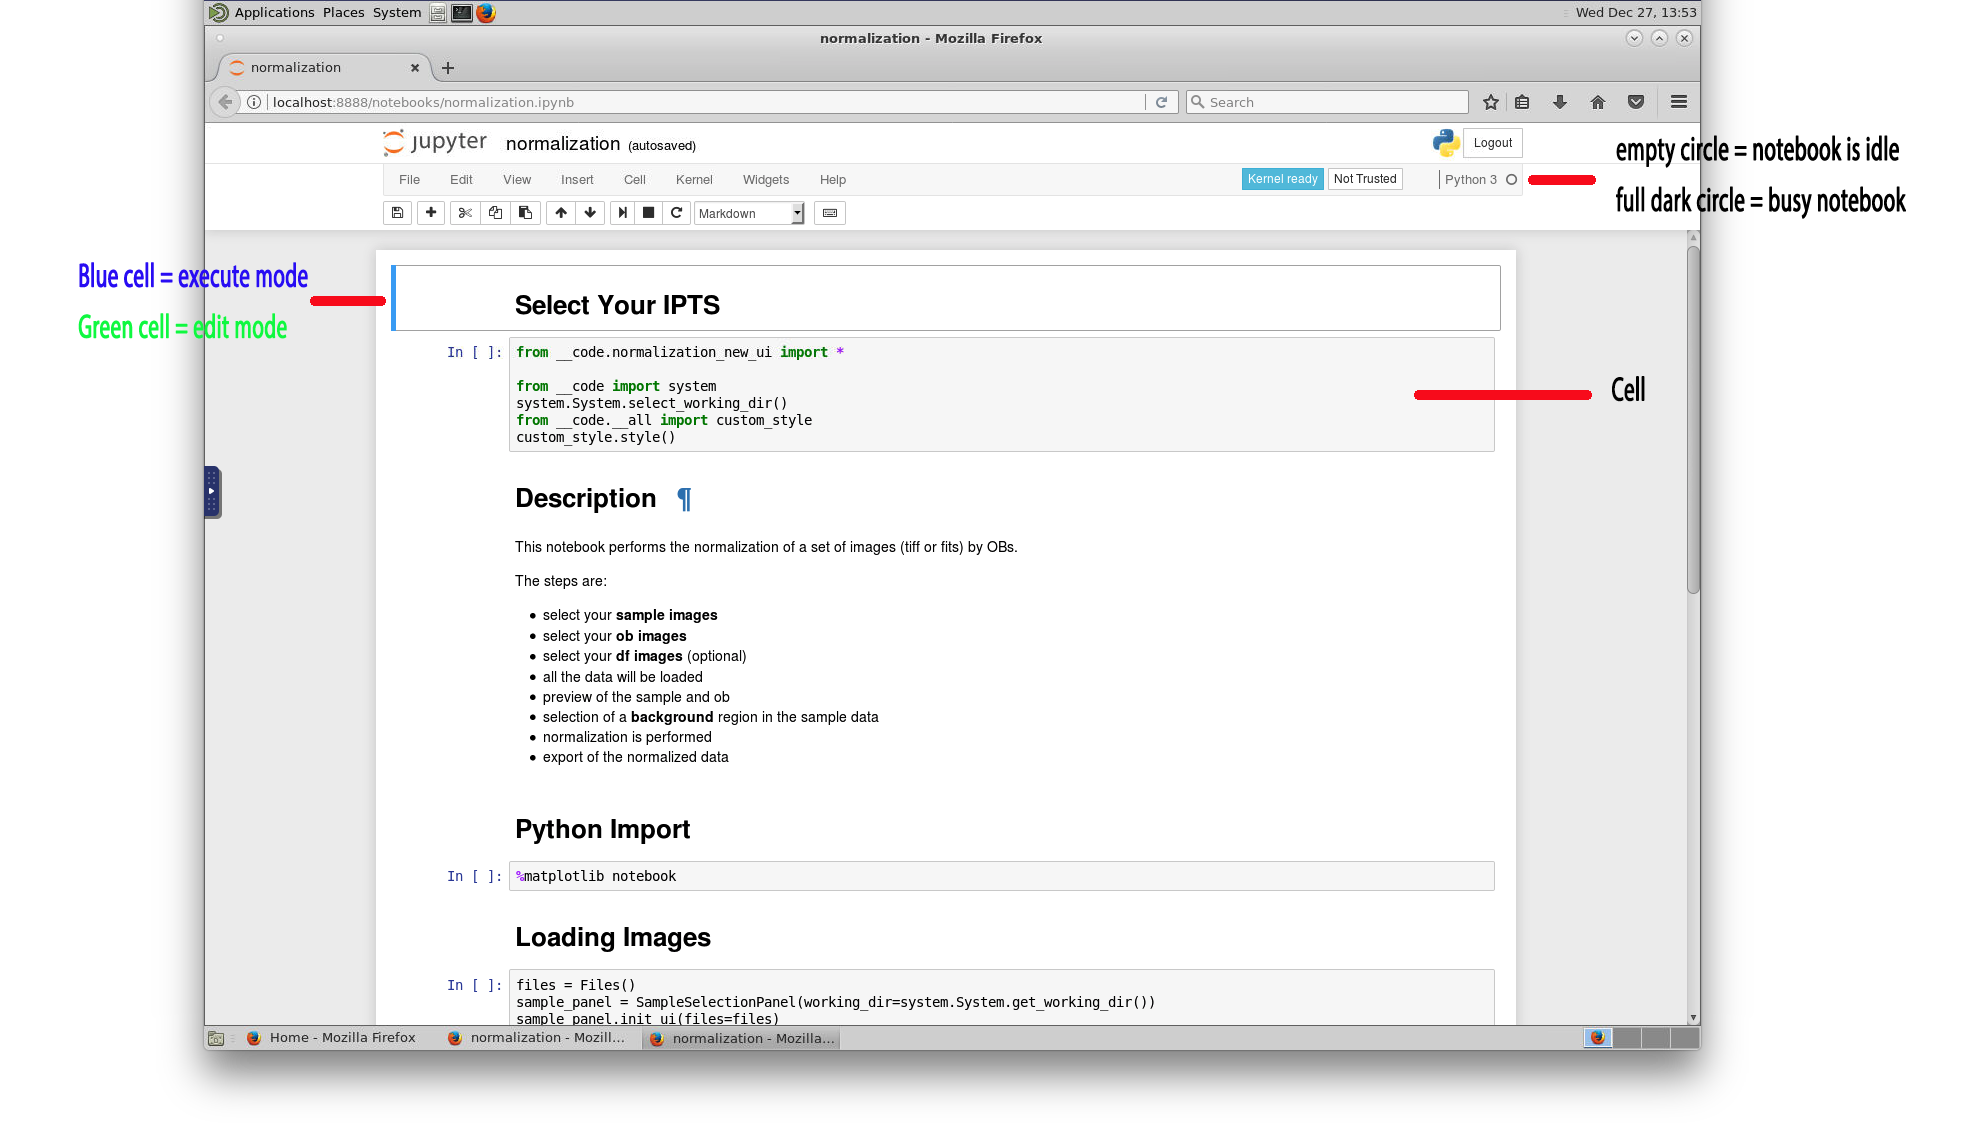Viewport: 1973px width, 1123px height.
Task: Copy selected cells icon
Action: [x=495, y=213]
